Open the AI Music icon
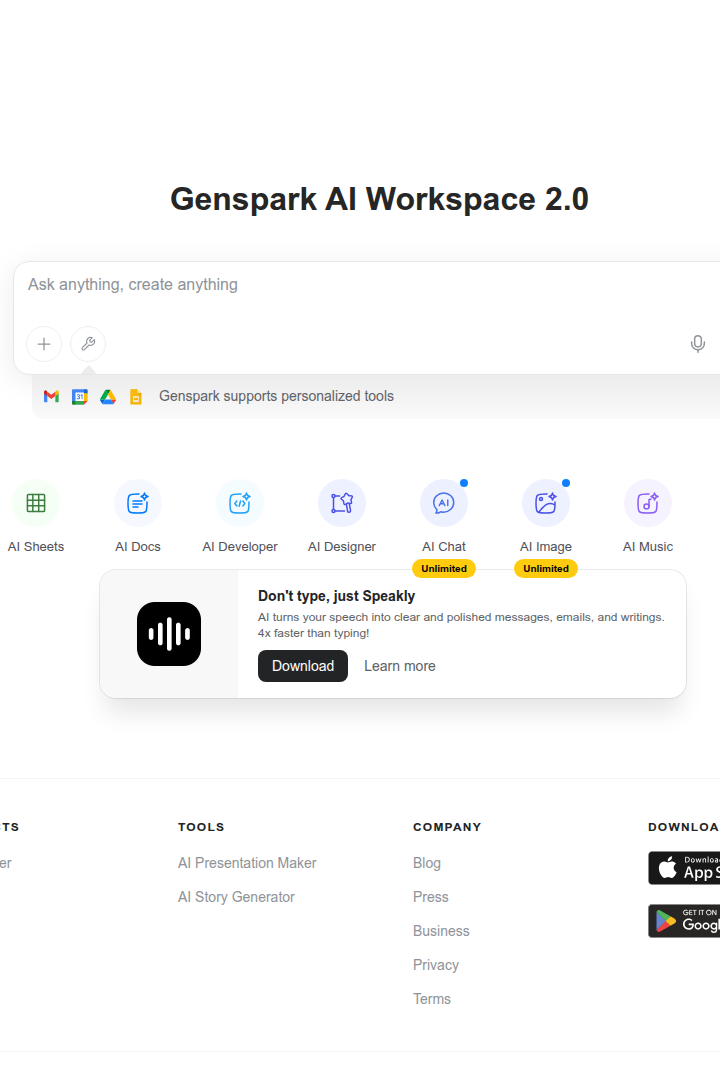Image resolution: width=720 pixels, height=1080 pixels. click(648, 503)
